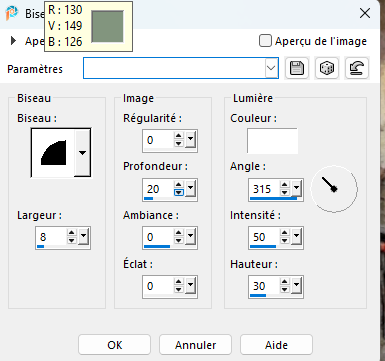This screenshot has width=385, height=361.
Task: Click the OK button
Action: click(x=115, y=345)
